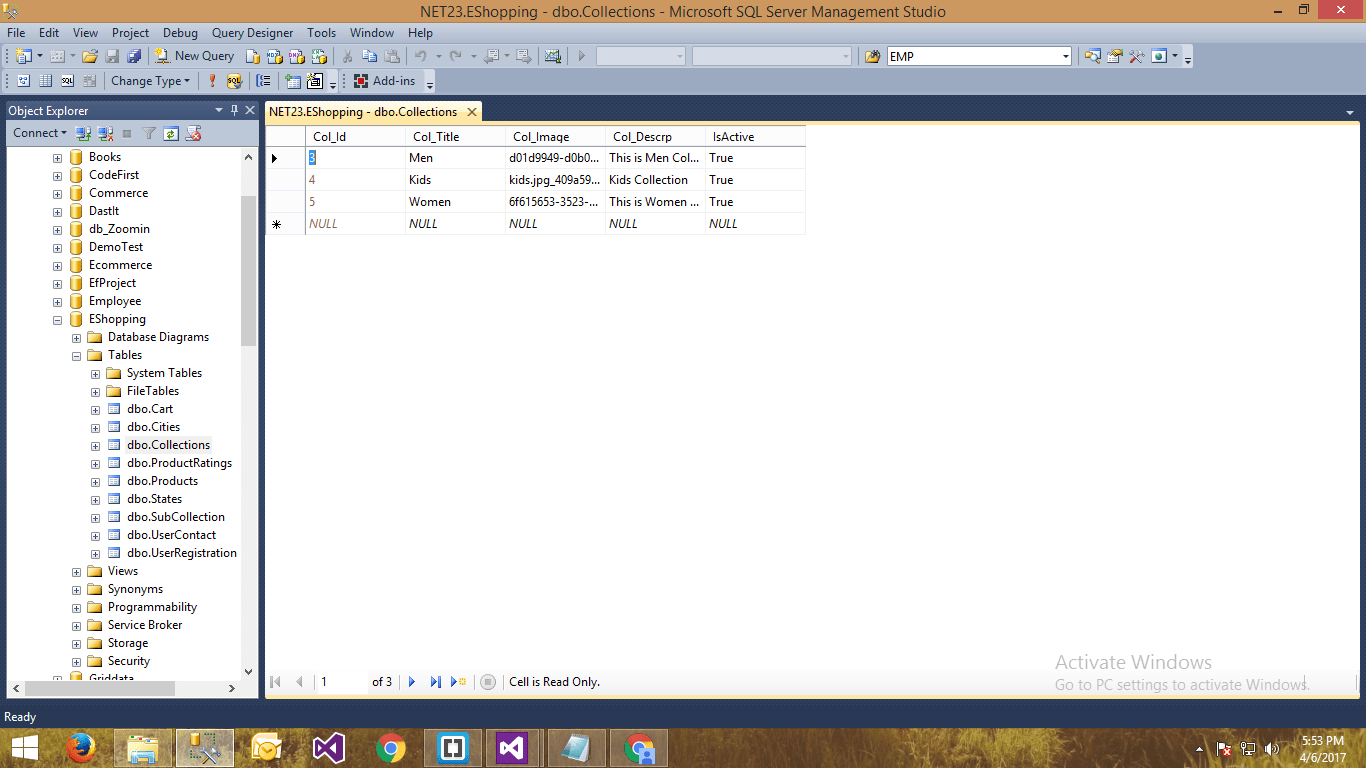Screen dimensions: 1366x768
Task: Click the Windows Start button
Action: (x=24, y=748)
